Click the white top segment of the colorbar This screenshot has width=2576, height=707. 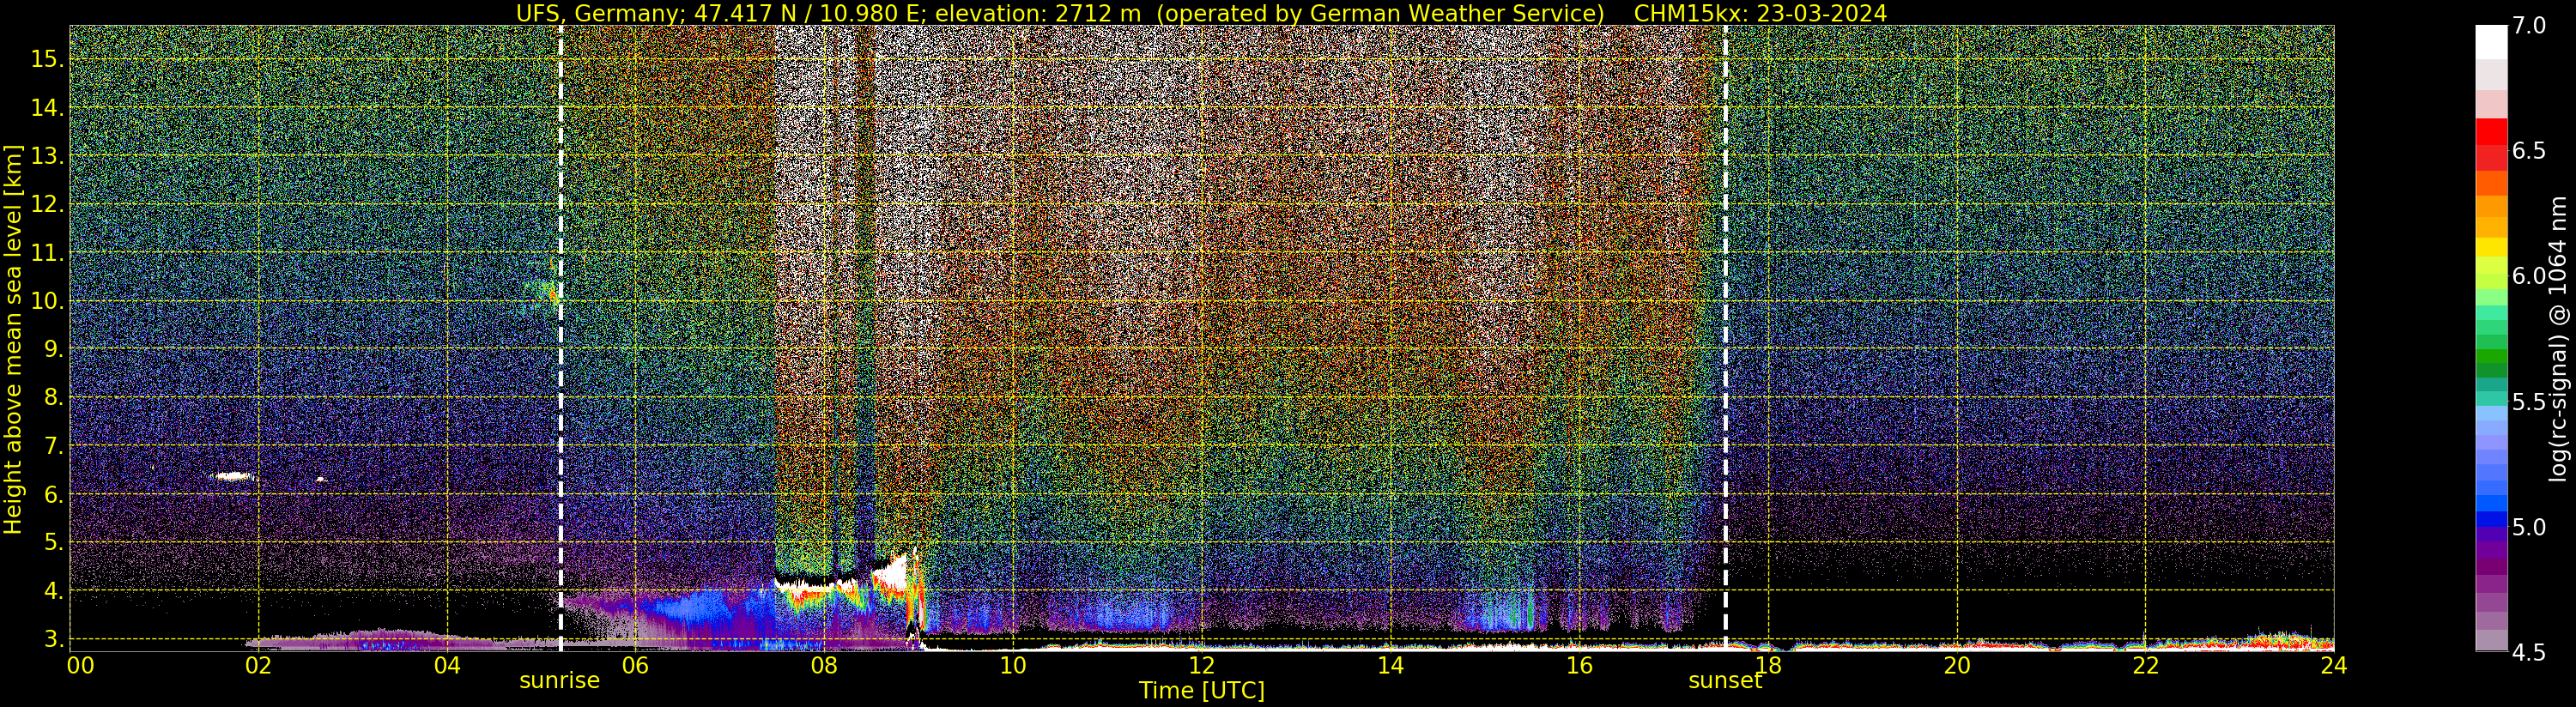pos(2491,42)
